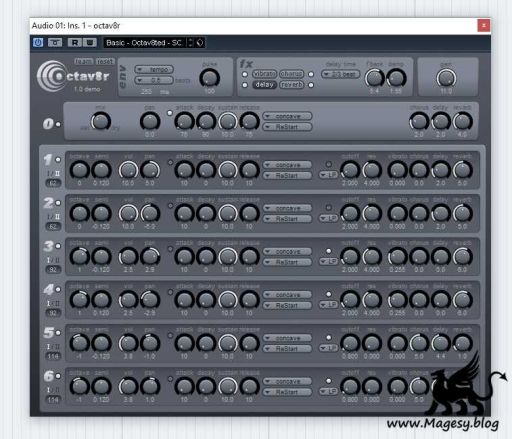Image resolution: width=512 pixels, height=439 pixels.
Task: Open voice 1 LP filter type dropdown
Action: [x=328, y=175]
